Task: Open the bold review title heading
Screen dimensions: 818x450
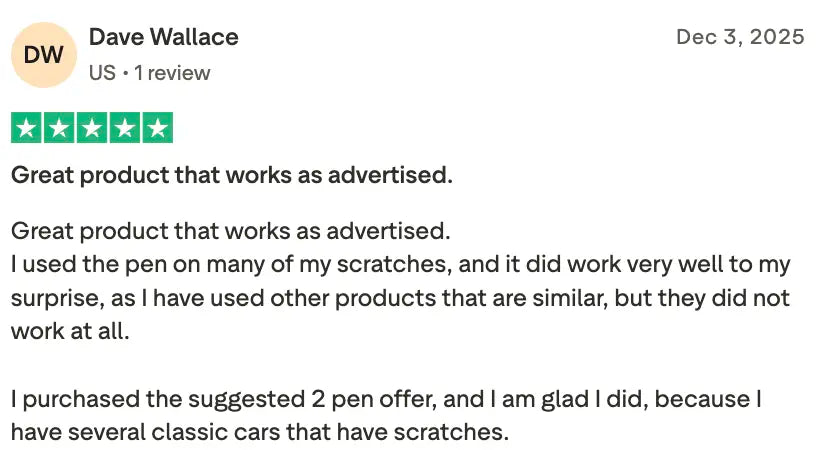Action: 231,176
